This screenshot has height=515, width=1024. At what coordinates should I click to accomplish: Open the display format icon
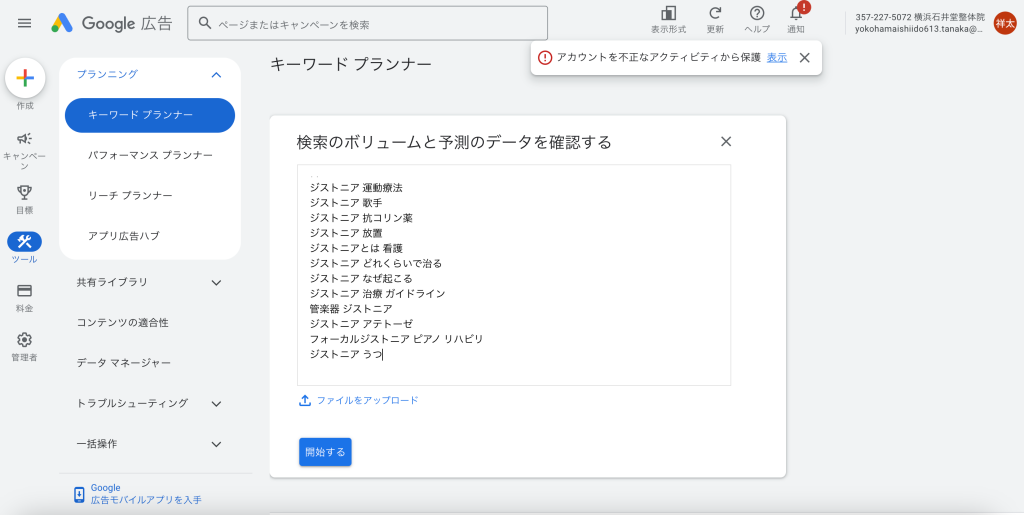click(x=668, y=14)
